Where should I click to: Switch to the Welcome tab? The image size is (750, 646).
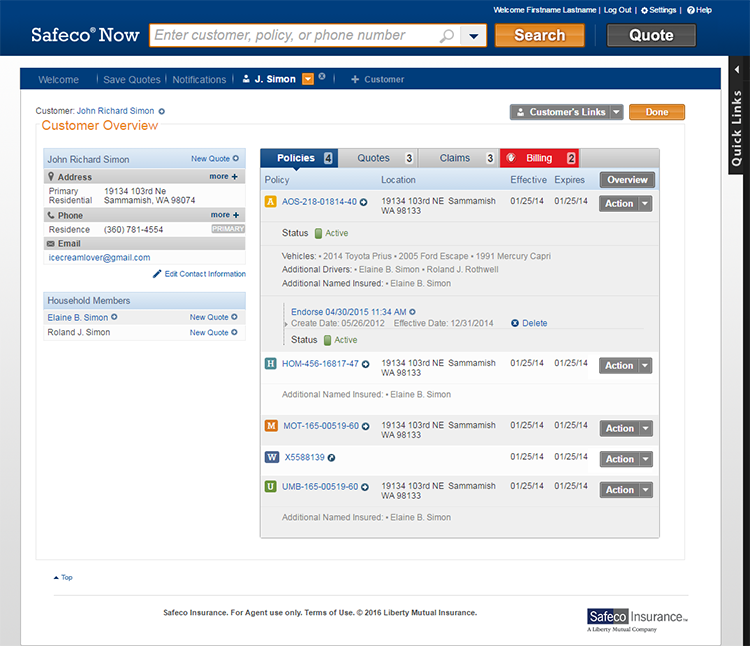pos(58,79)
